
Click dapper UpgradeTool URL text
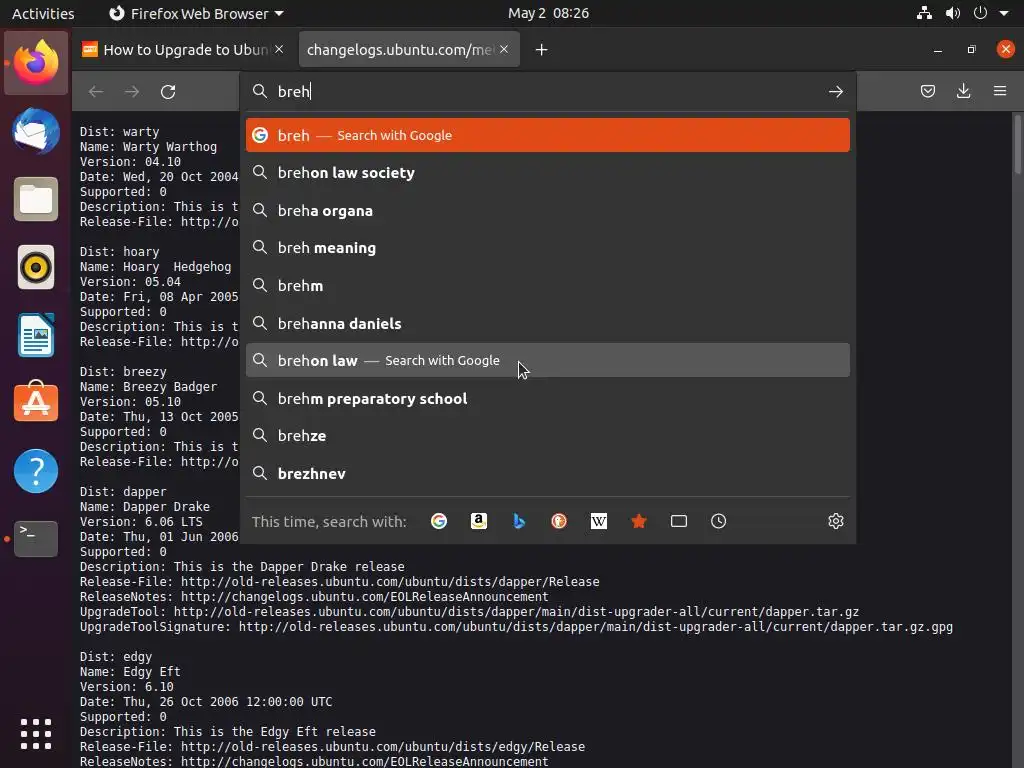pos(516,612)
